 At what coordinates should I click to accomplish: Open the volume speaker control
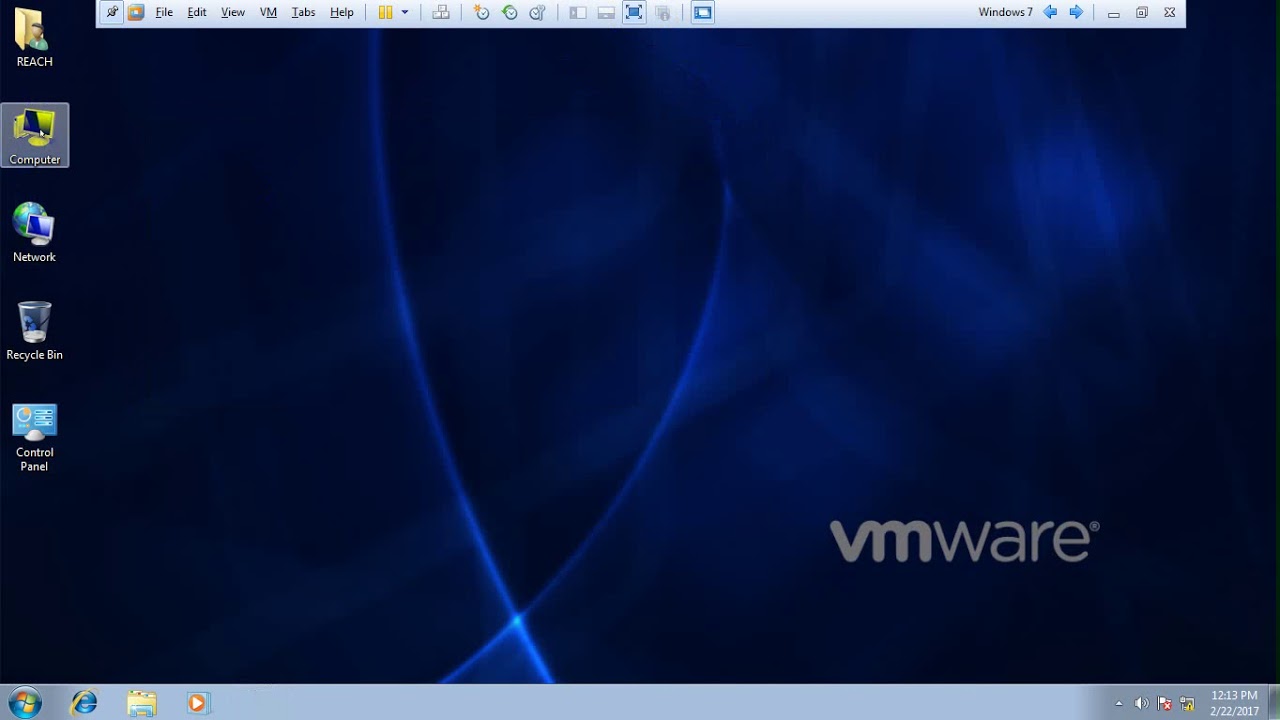tap(1142, 704)
